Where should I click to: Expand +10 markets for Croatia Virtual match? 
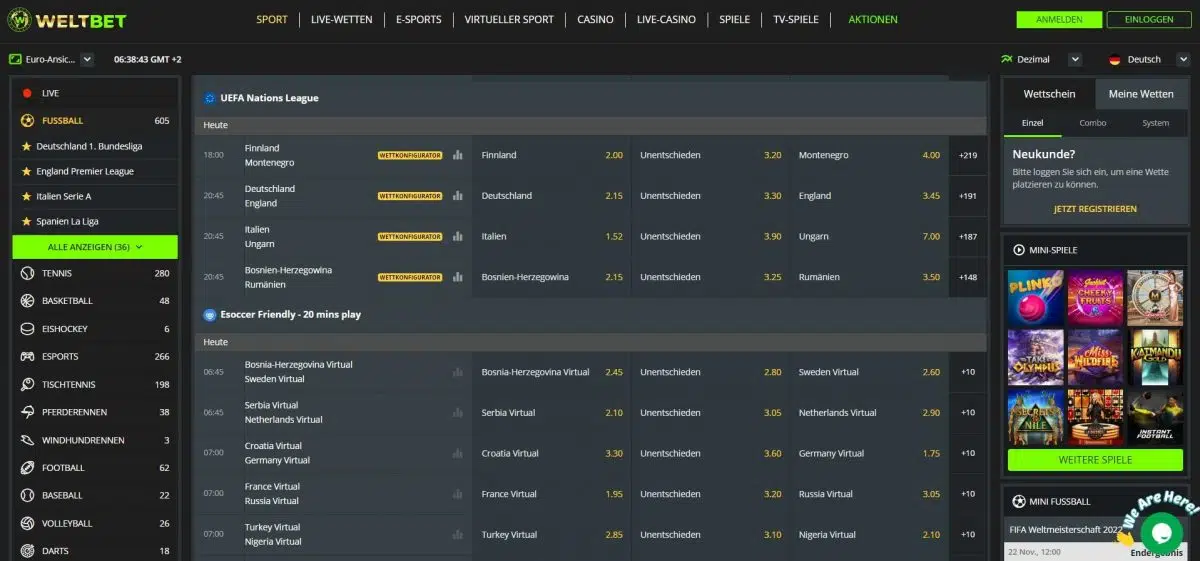click(967, 453)
